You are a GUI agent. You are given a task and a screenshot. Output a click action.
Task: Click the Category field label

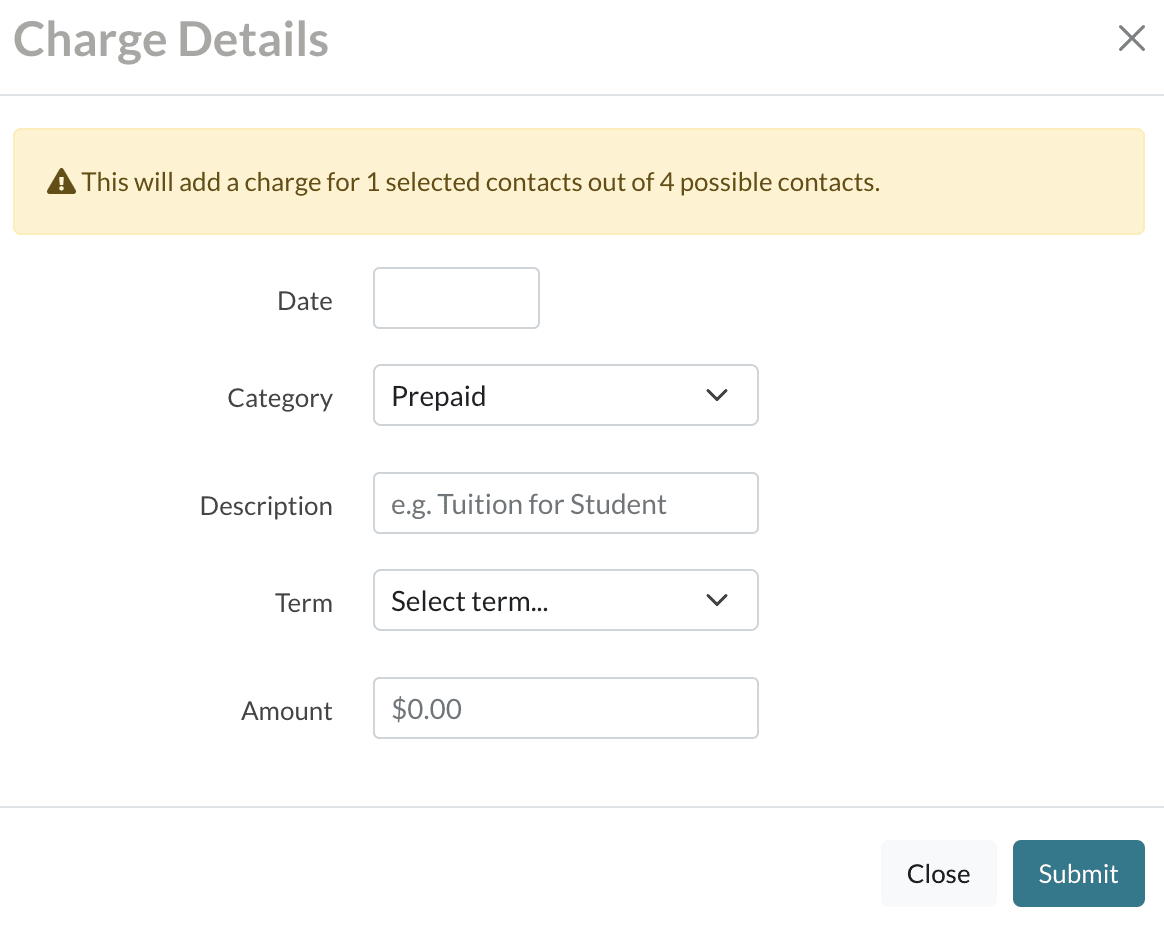280,398
